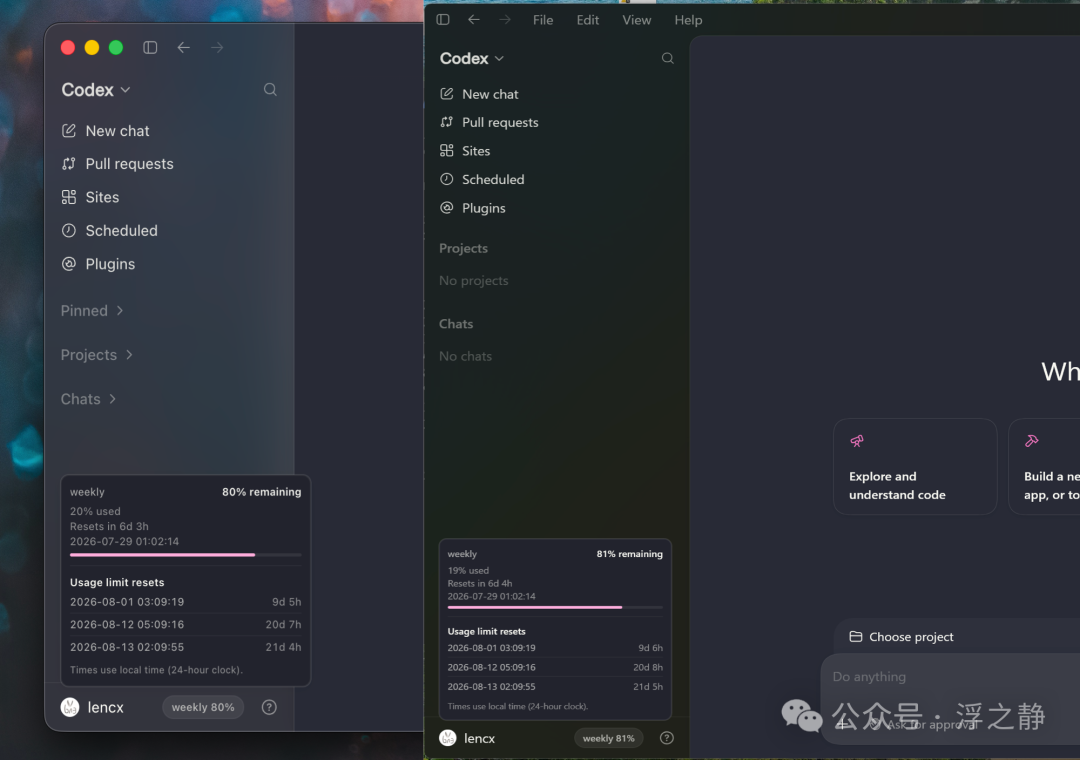Expand Chats section in the macOS Codex window

pos(89,399)
